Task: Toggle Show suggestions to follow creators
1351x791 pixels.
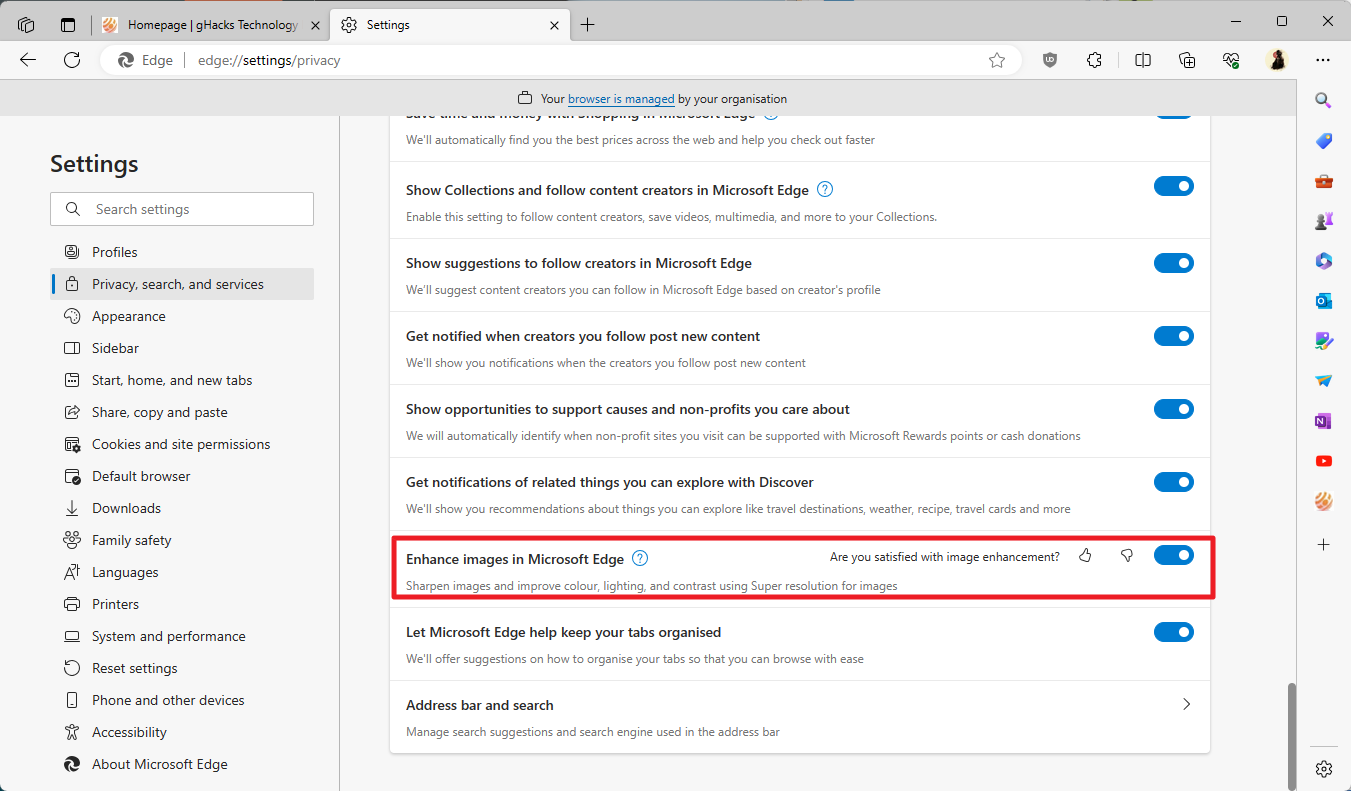Action: pos(1174,263)
